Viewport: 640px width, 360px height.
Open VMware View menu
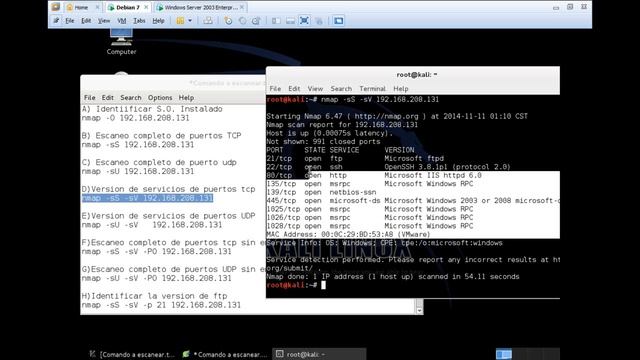point(104,20)
